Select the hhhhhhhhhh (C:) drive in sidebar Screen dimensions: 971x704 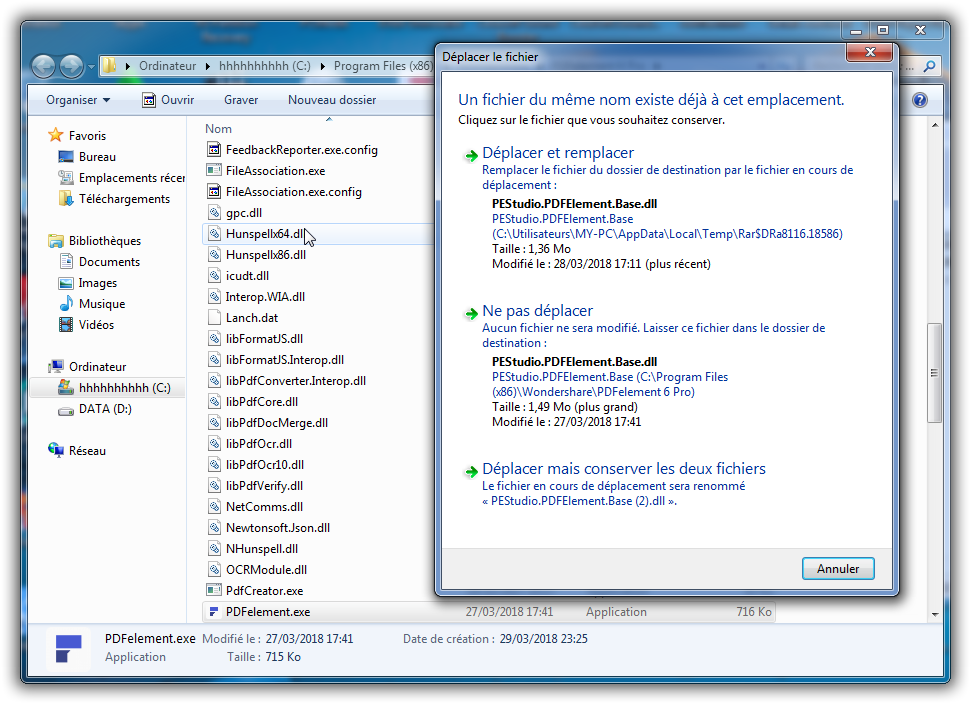[x=108, y=388]
